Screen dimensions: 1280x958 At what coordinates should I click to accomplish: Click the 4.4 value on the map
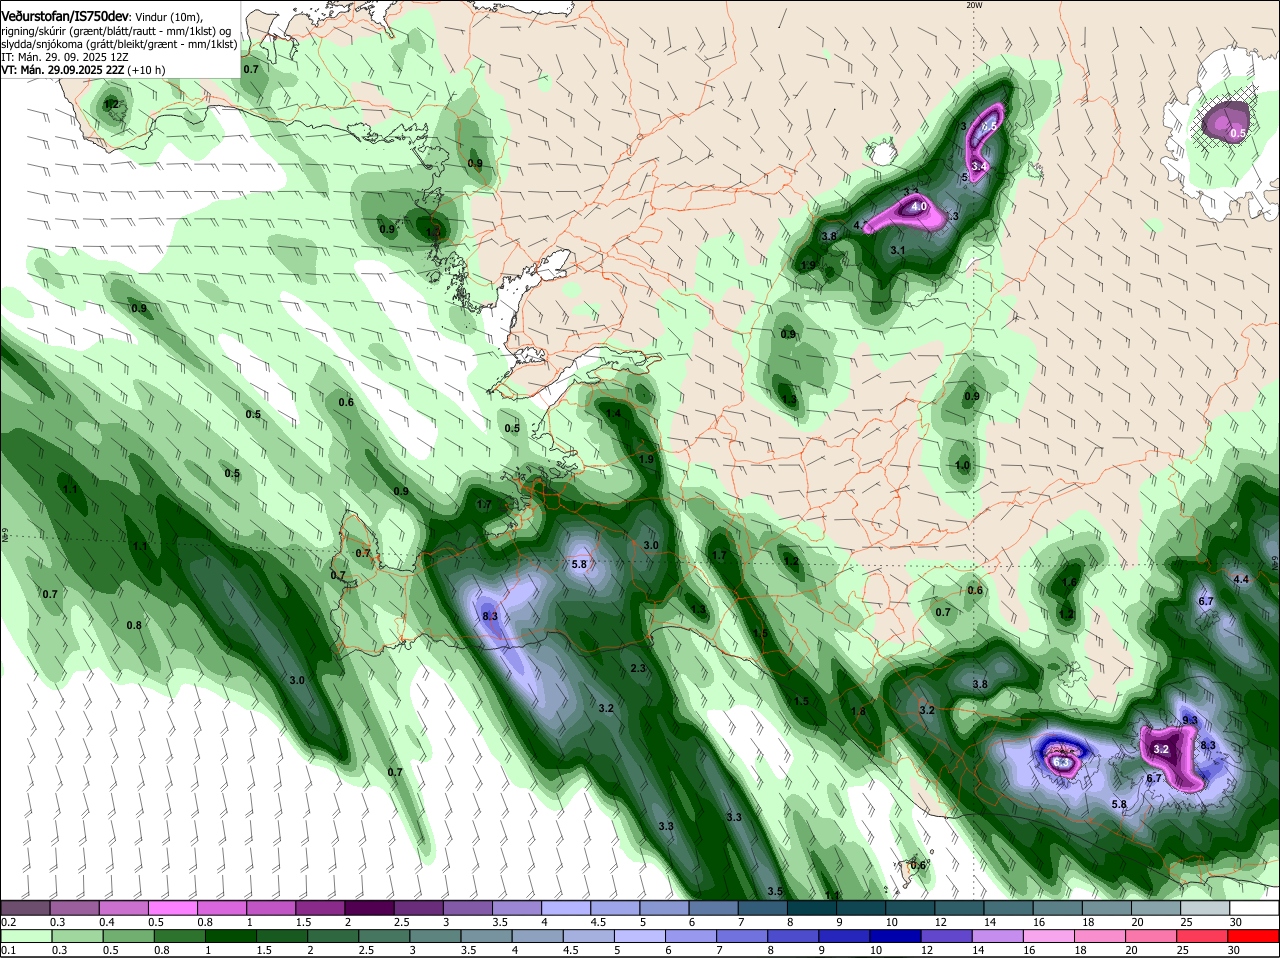click(1241, 579)
